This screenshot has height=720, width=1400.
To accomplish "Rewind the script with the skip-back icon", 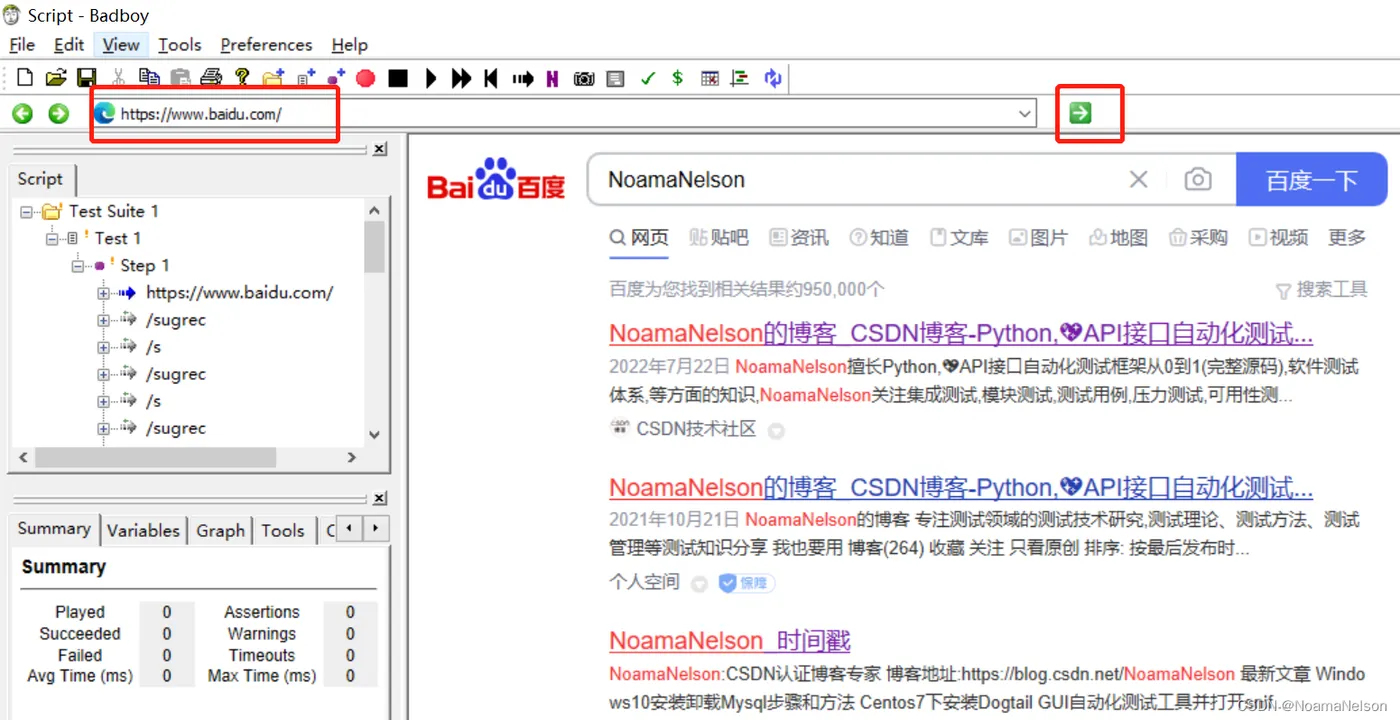I will (491, 78).
